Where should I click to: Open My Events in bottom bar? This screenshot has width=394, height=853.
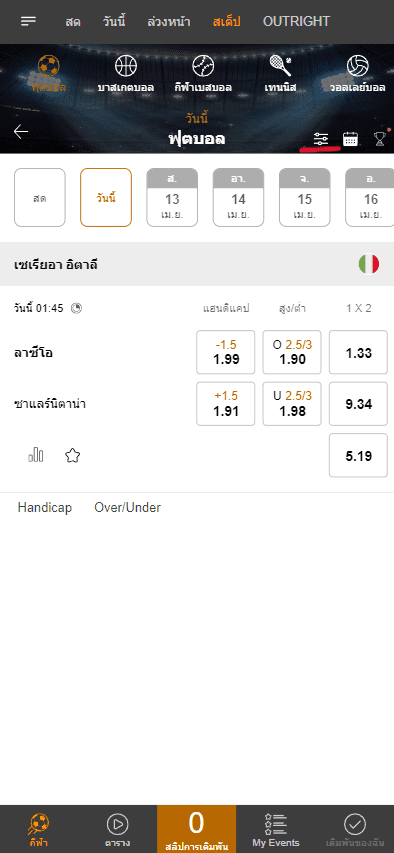276,830
